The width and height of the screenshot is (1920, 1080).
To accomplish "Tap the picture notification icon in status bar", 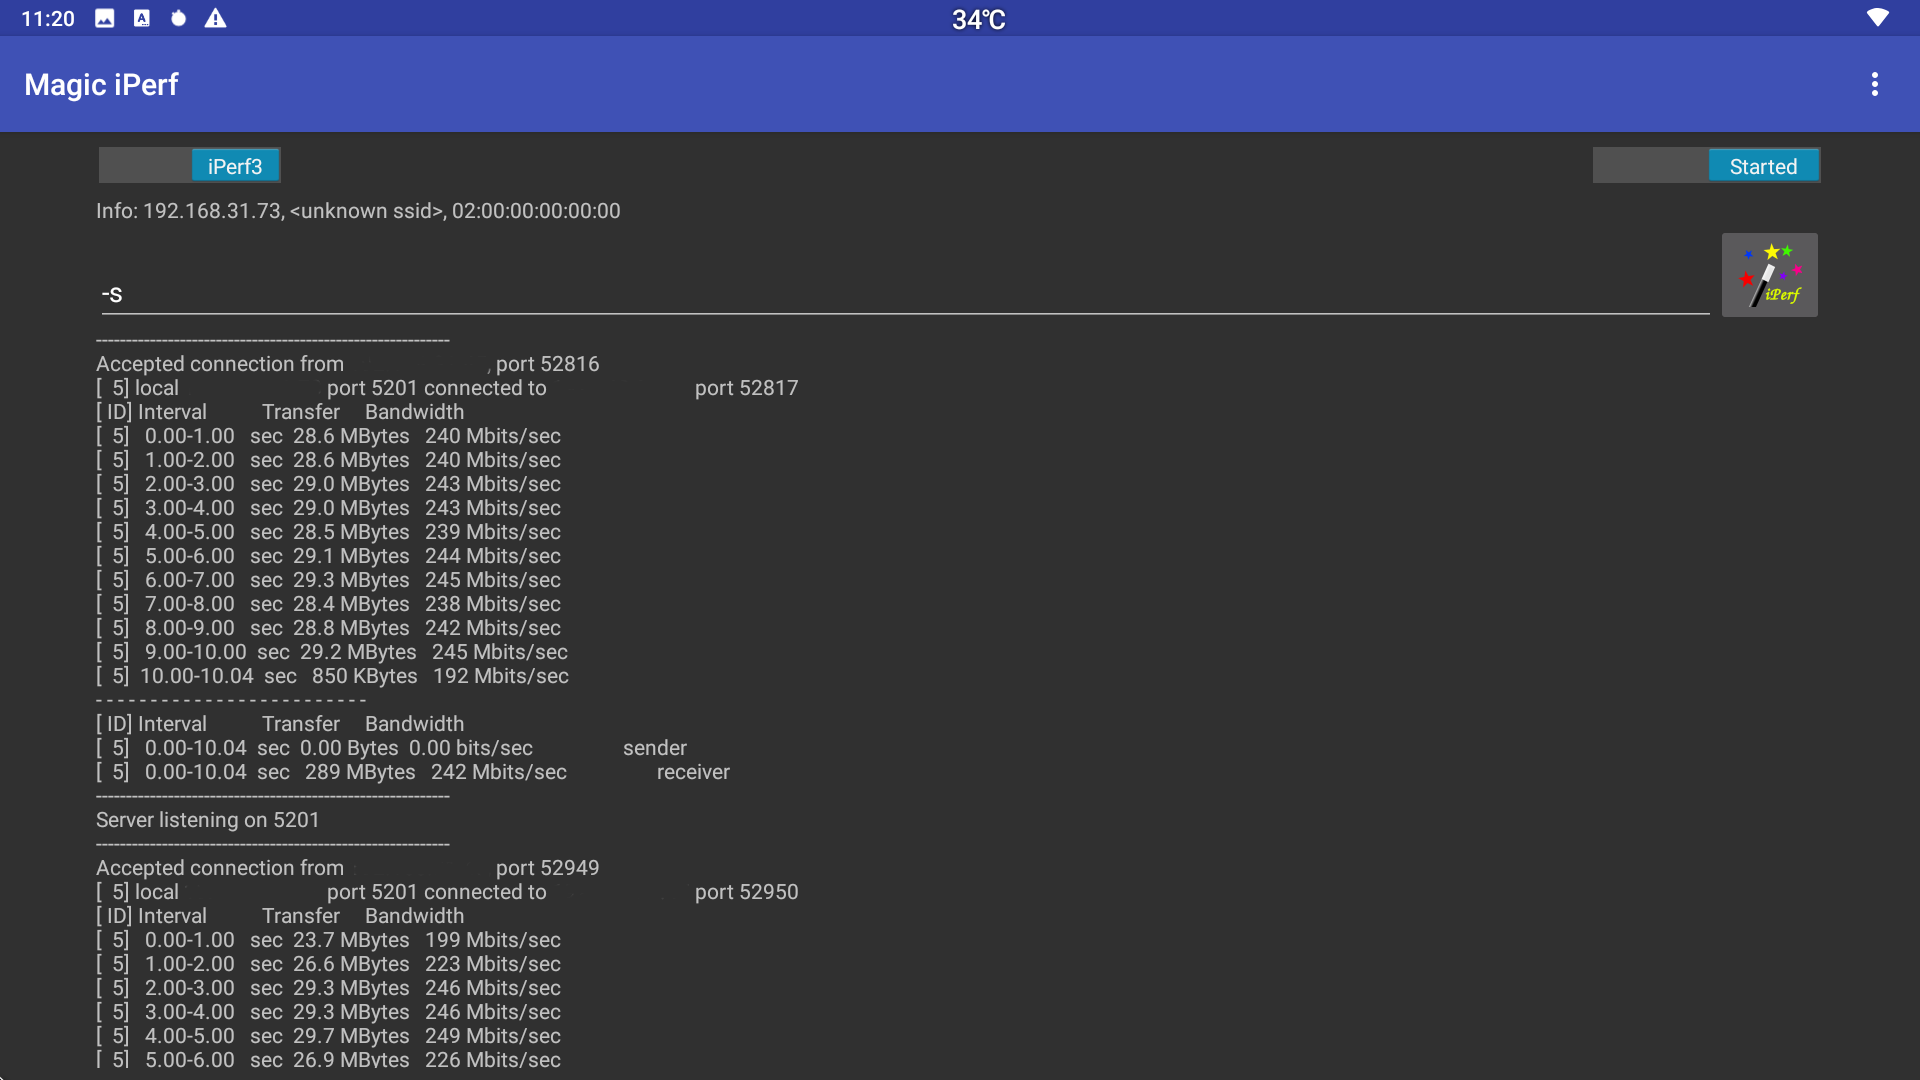I will click(105, 18).
